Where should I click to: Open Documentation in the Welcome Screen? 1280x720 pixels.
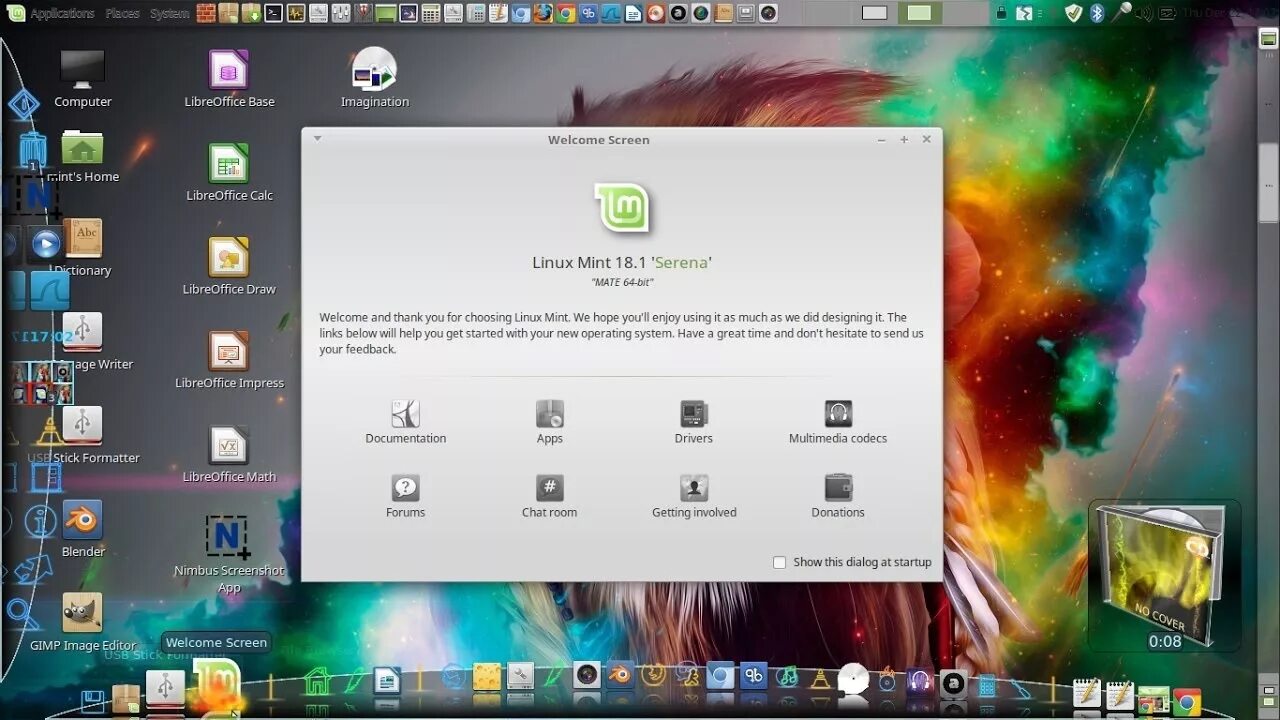tap(405, 422)
